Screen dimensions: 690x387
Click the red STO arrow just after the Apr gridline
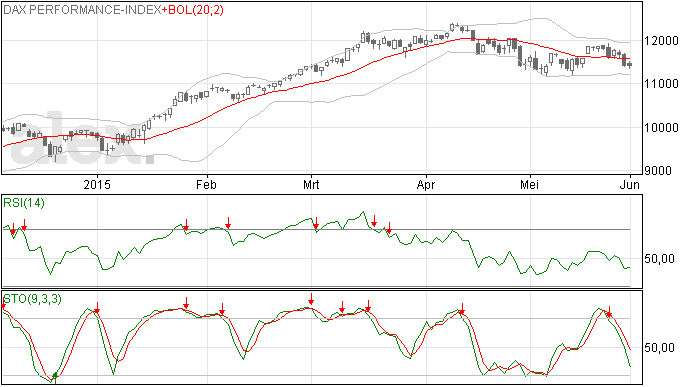pos(462,309)
